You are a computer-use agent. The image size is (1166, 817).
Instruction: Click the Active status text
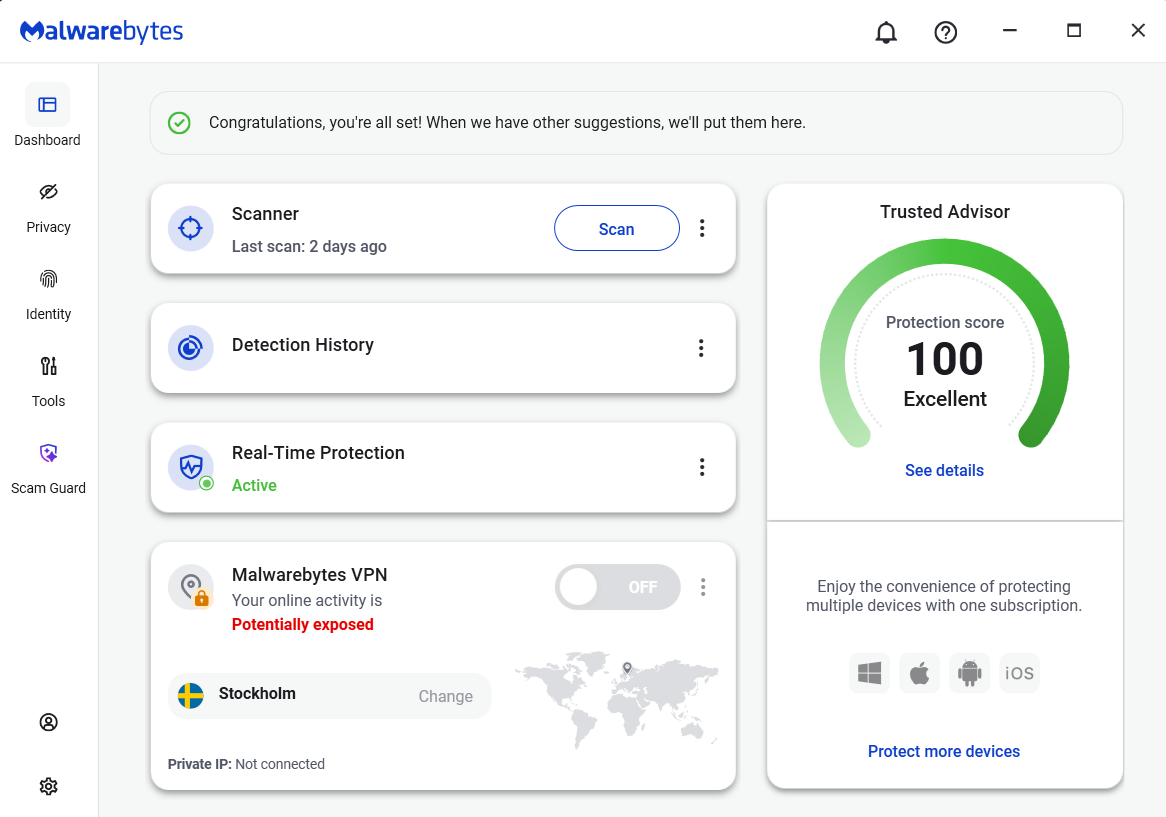pos(254,485)
